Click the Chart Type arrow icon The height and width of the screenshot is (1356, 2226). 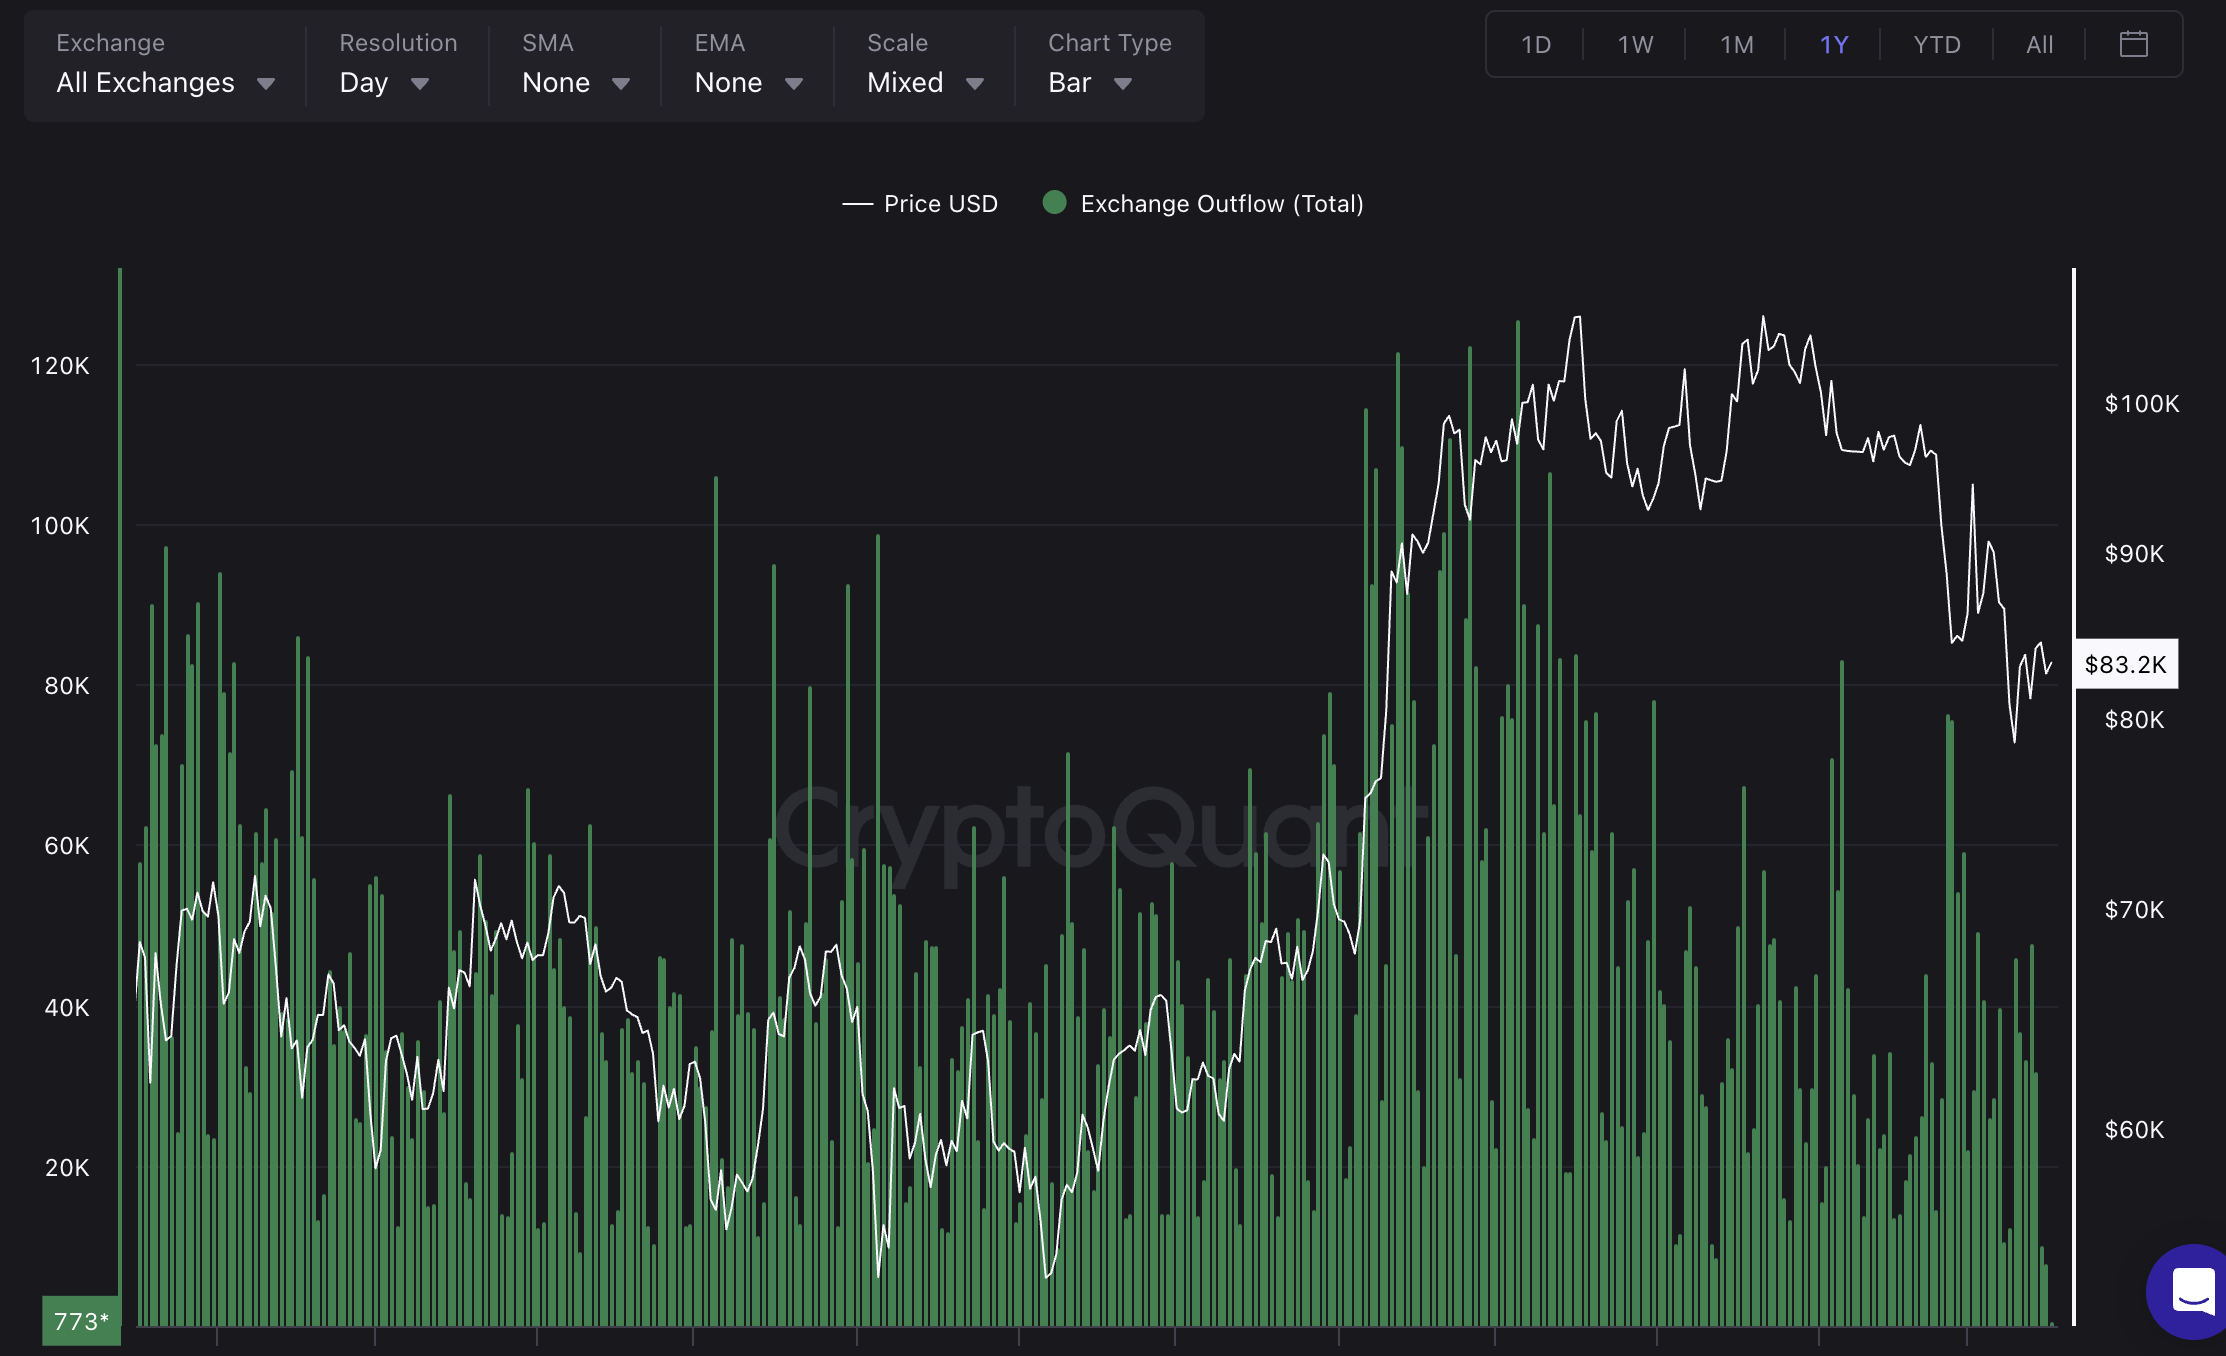[1123, 84]
